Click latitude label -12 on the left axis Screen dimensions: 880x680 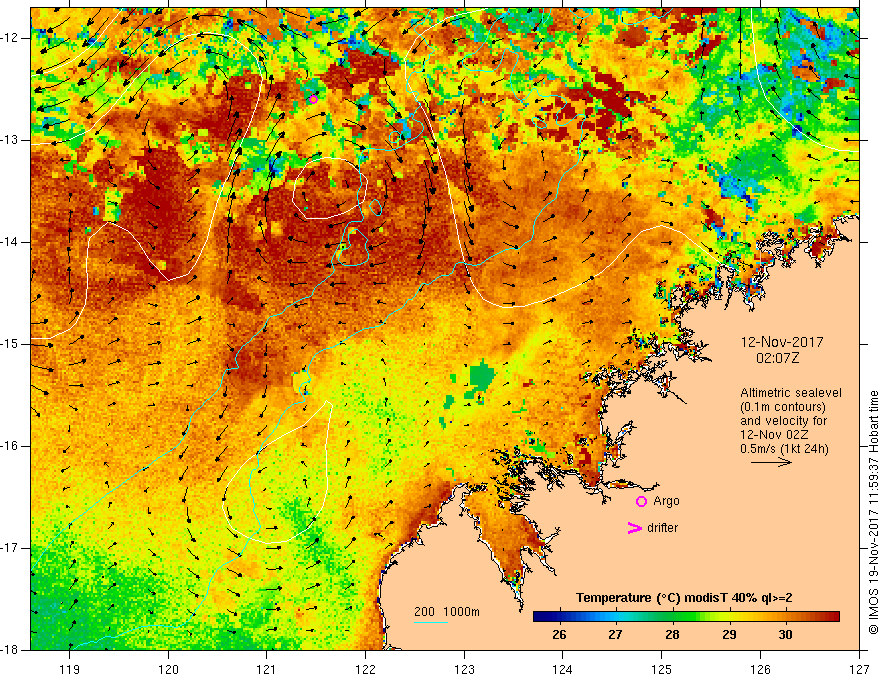(x=10, y=38)
